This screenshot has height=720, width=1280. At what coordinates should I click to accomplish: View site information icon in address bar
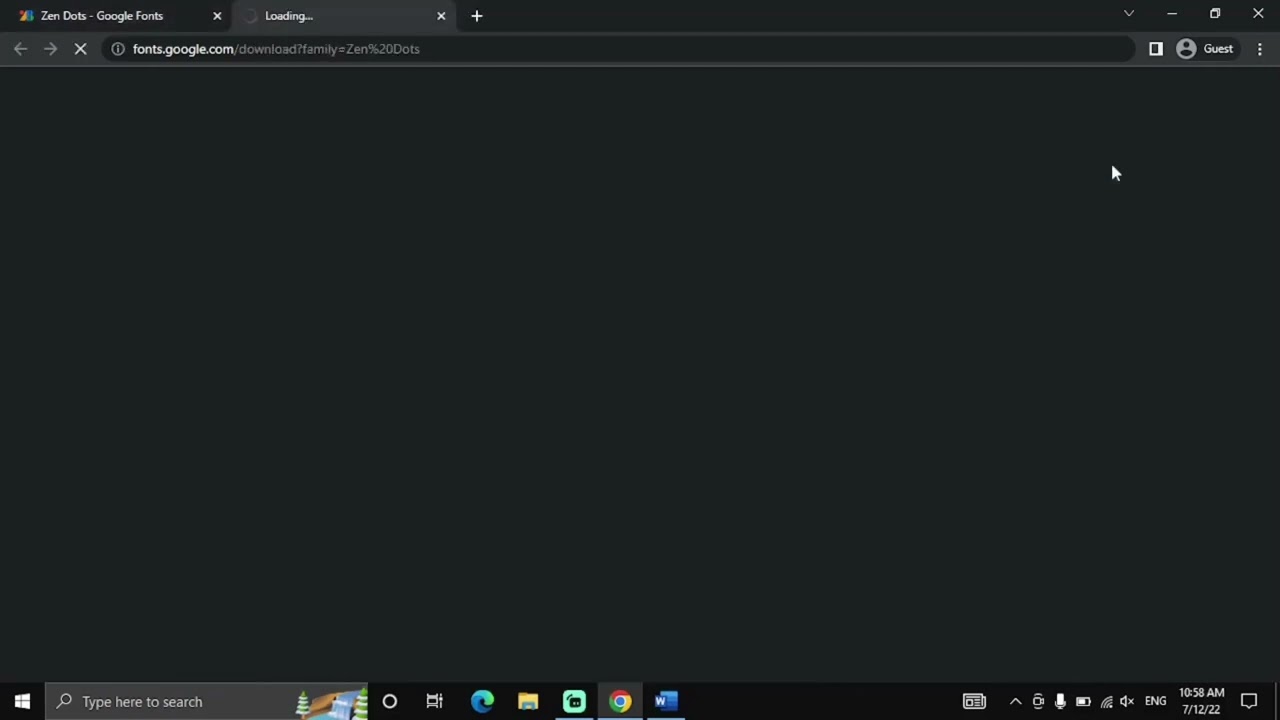click(x=118, y=49)
